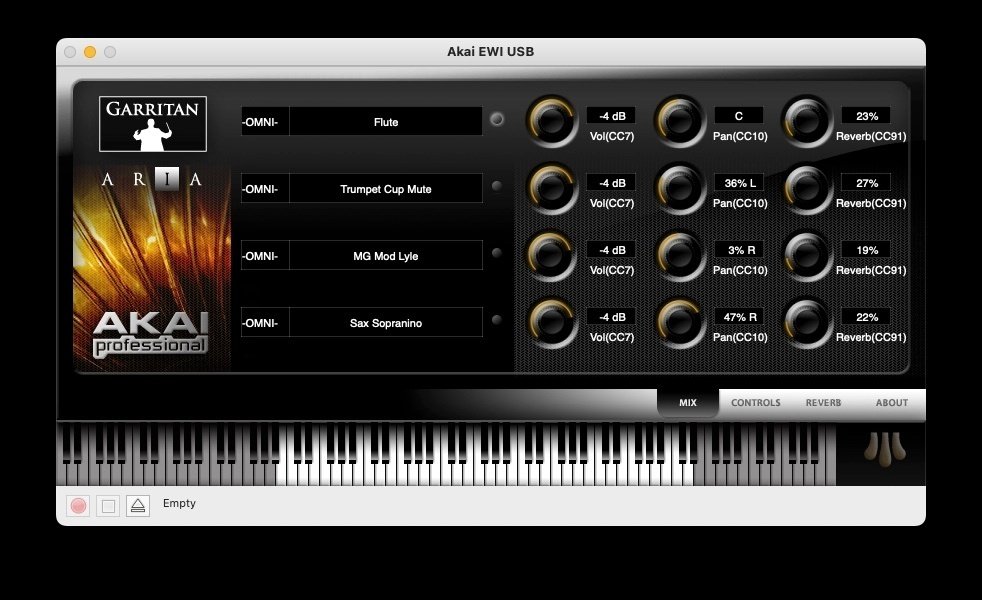The image size is (982, 600).
Task: Toggle the Flute slot indicator light
Action: pos(497,119)
